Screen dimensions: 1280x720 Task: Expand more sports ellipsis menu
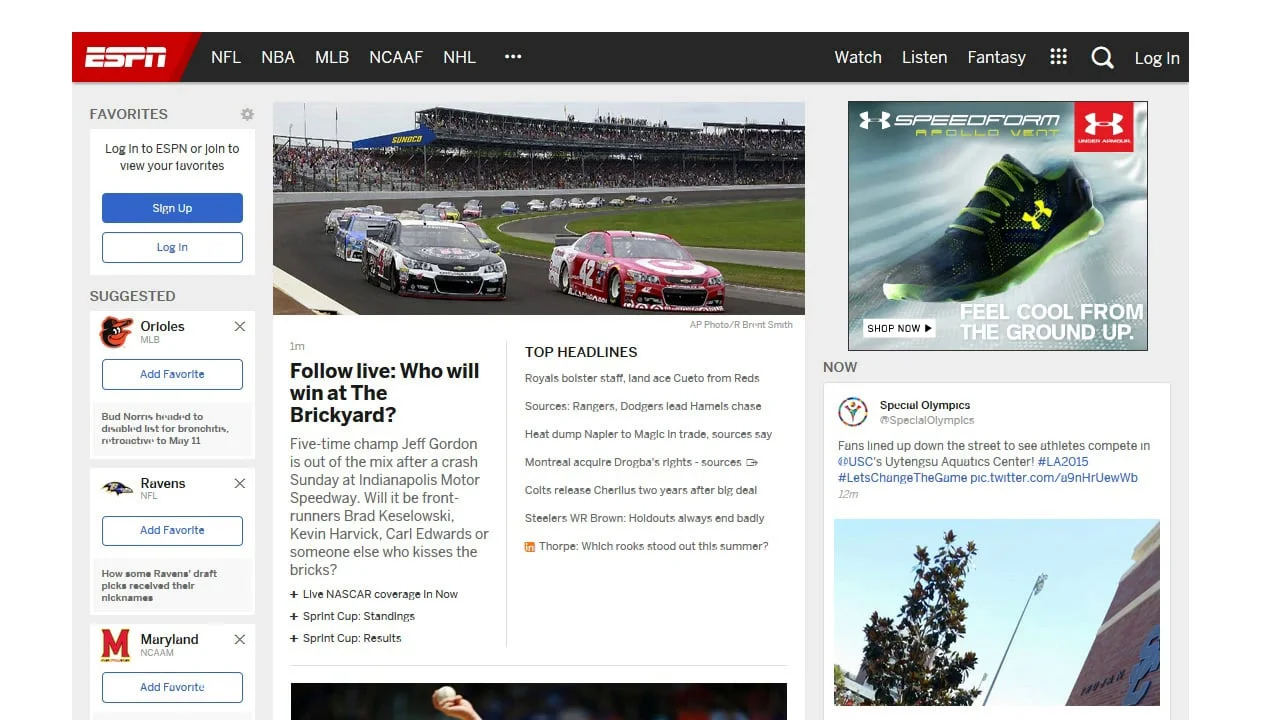[513, 57]
